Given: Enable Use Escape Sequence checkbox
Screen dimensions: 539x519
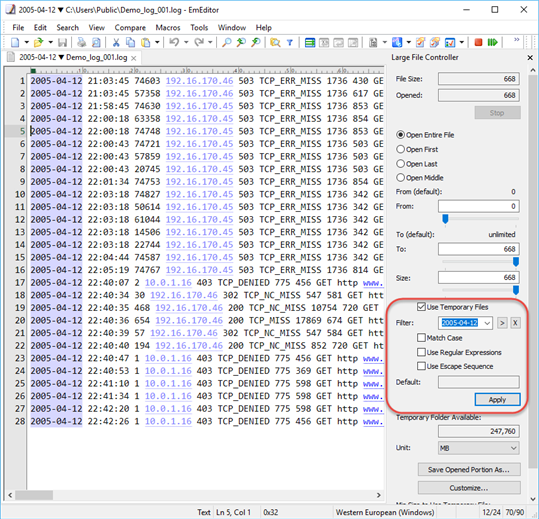Looking at the screenshot, I should tap(421, 366).
